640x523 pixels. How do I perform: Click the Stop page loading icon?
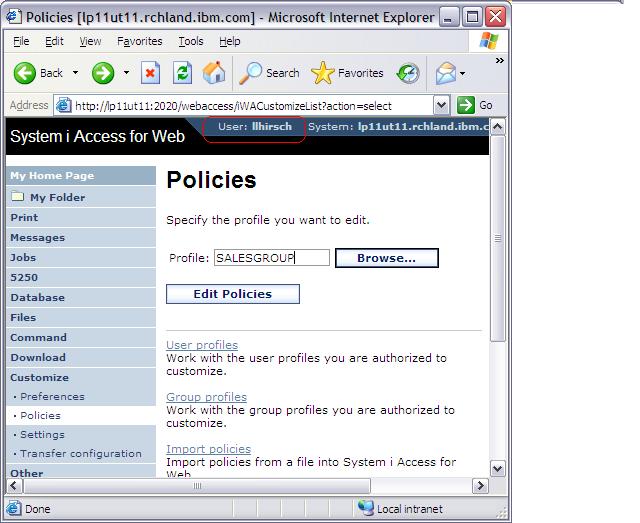click(x=150, y=73)
